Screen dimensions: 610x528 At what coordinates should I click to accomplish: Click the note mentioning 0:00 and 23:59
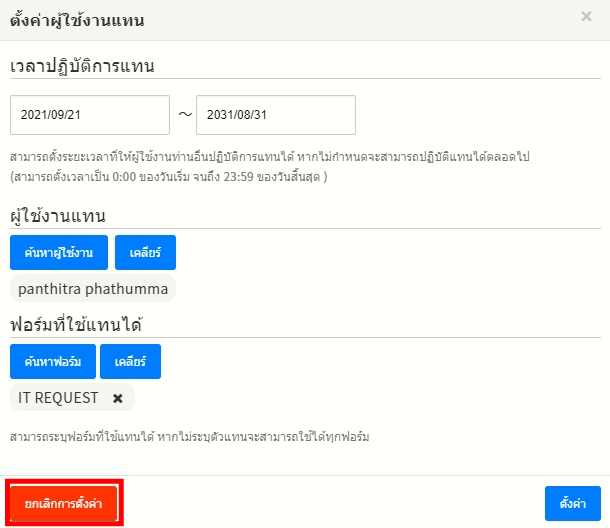coord(169,177)
